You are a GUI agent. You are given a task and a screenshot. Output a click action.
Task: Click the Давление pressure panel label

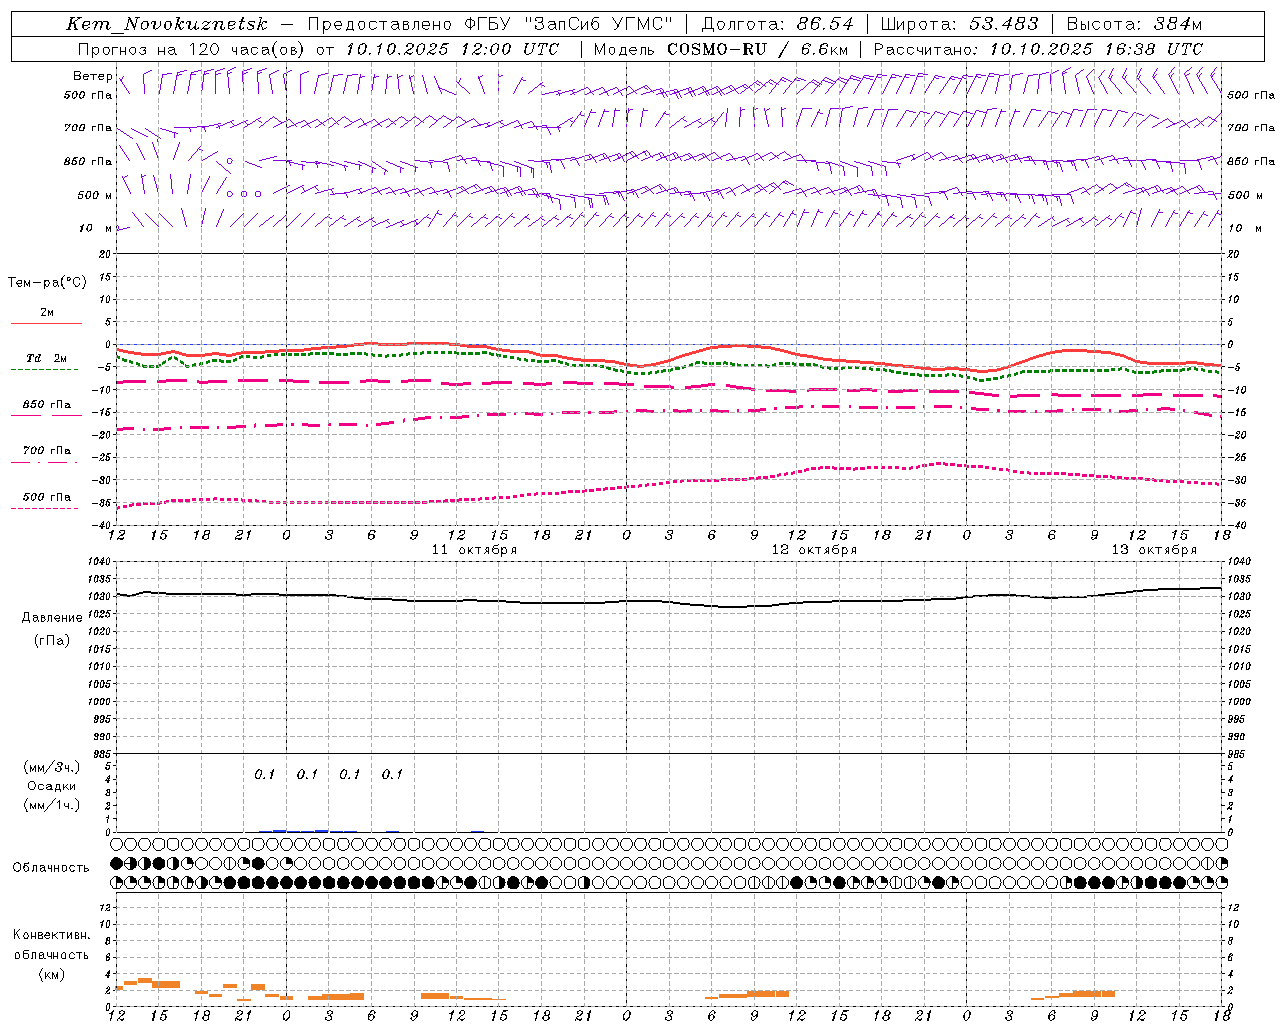52,618
